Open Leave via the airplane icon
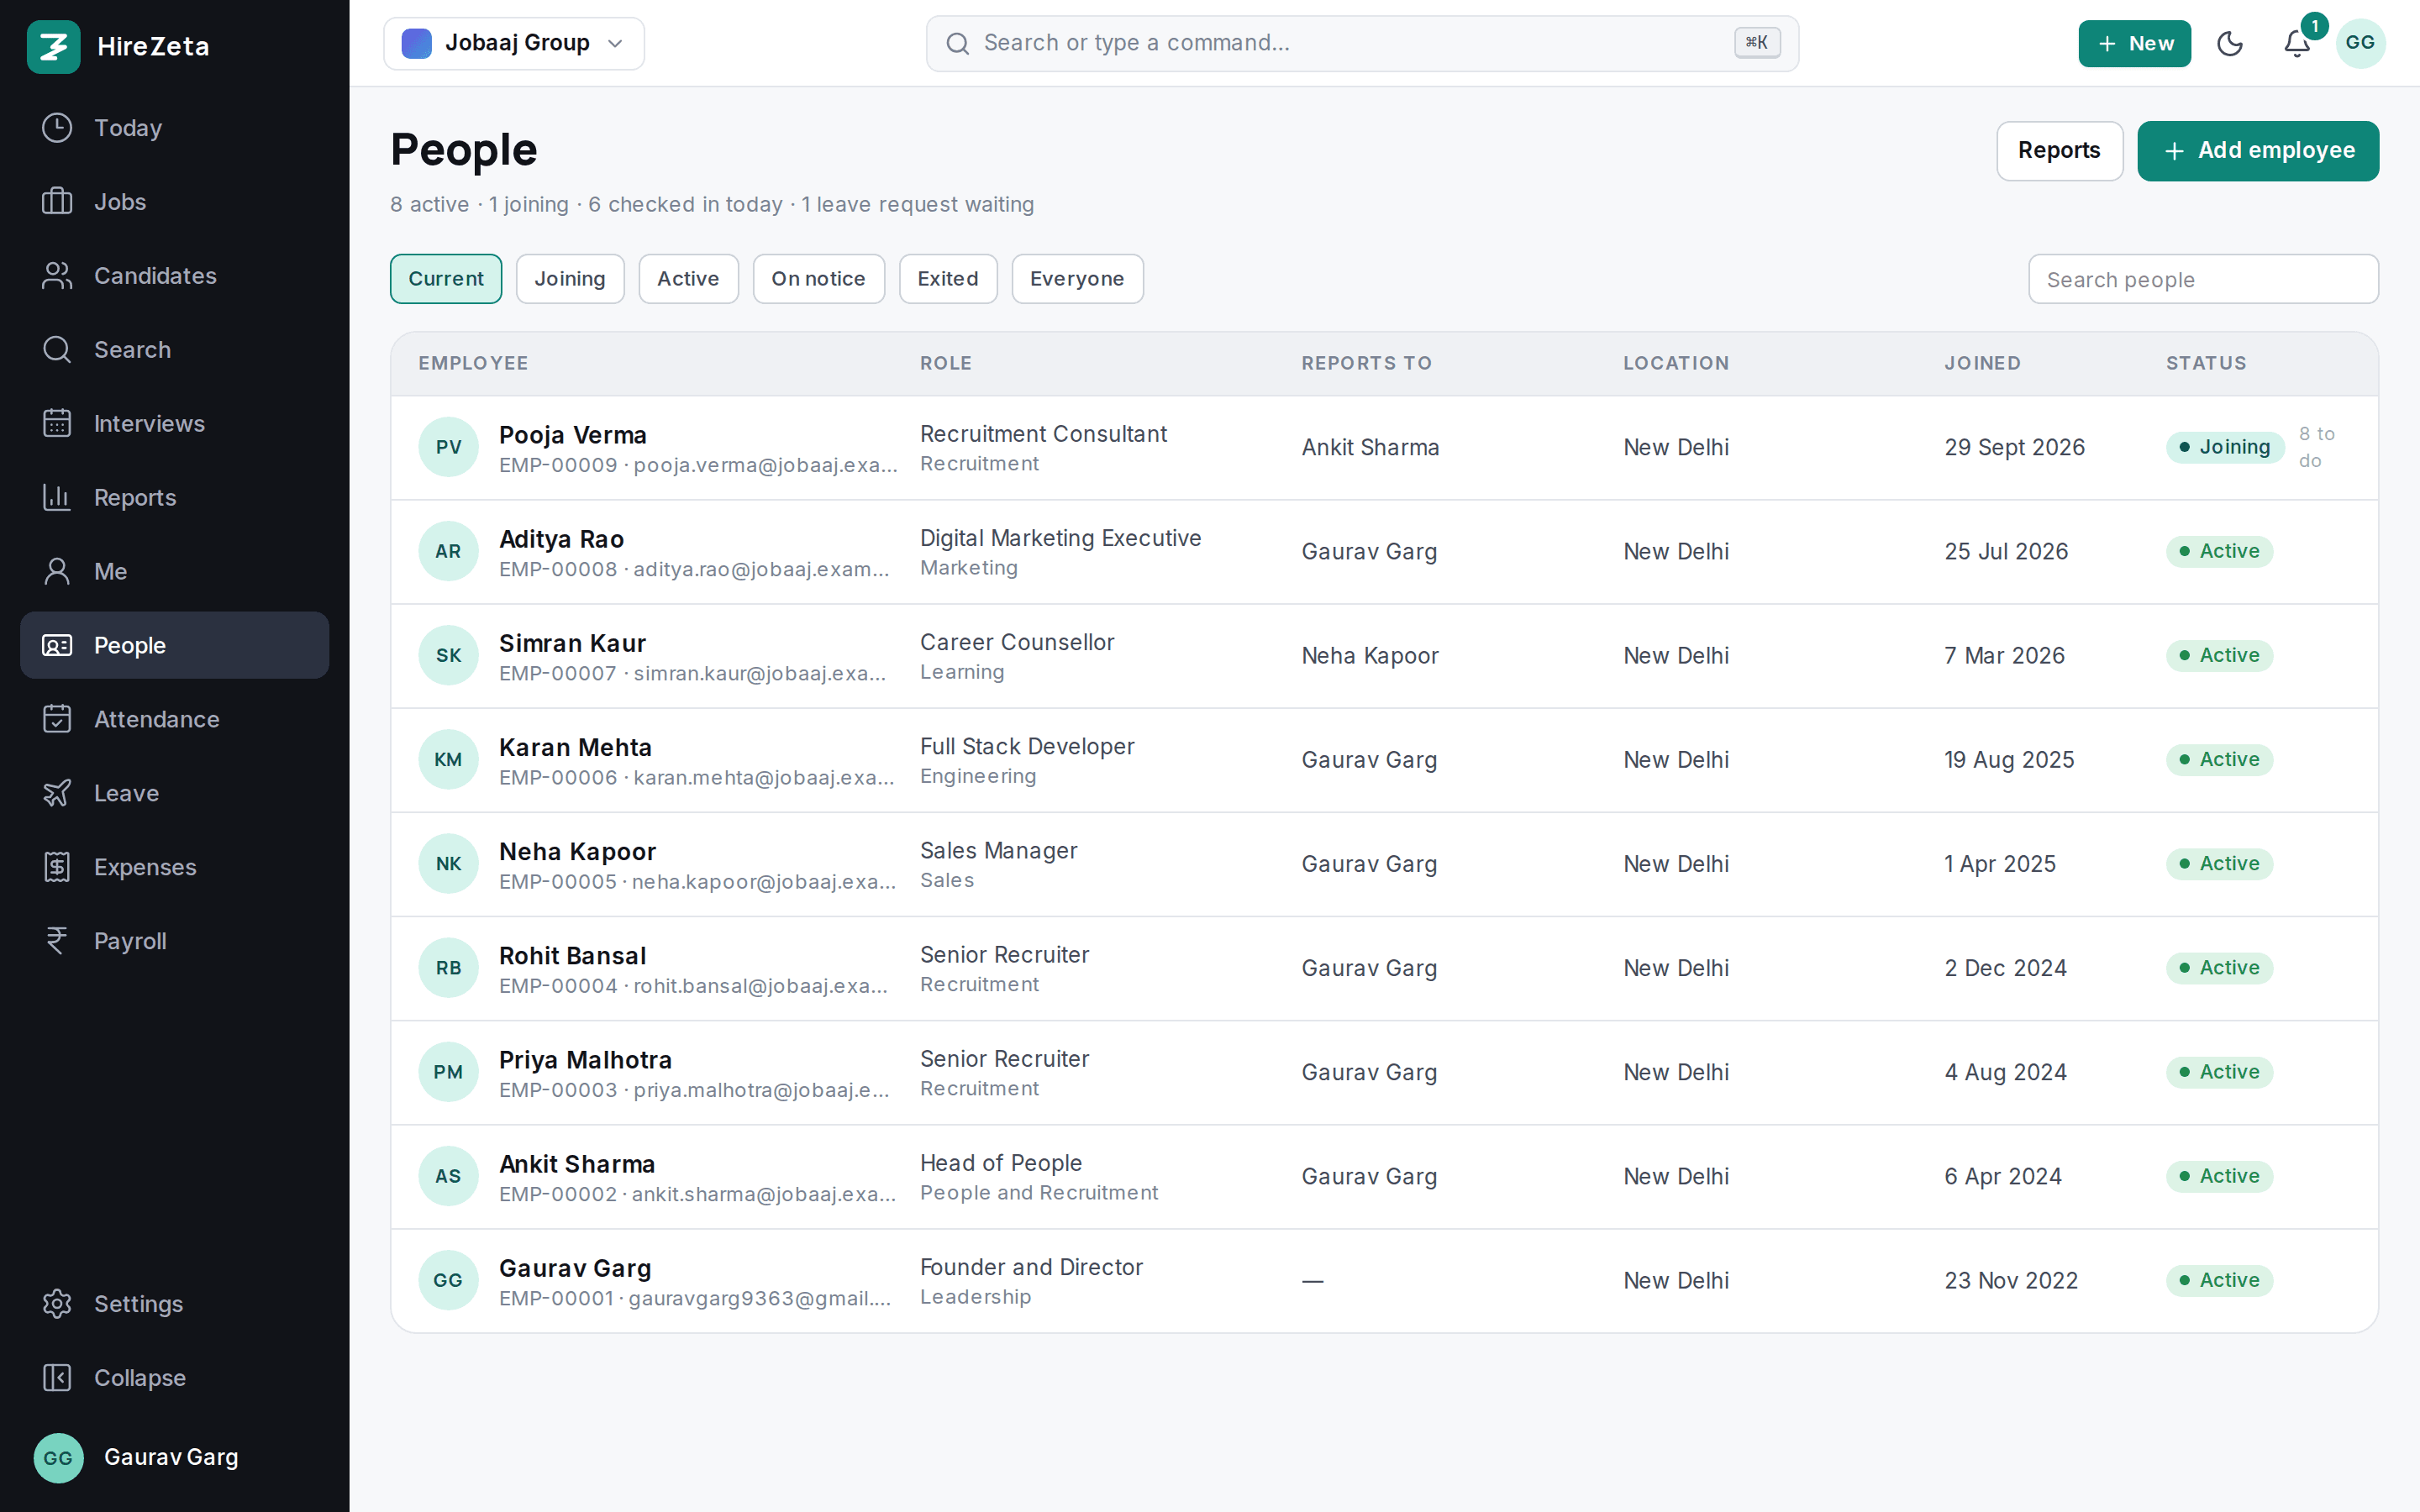 click(x=57, y=794)
